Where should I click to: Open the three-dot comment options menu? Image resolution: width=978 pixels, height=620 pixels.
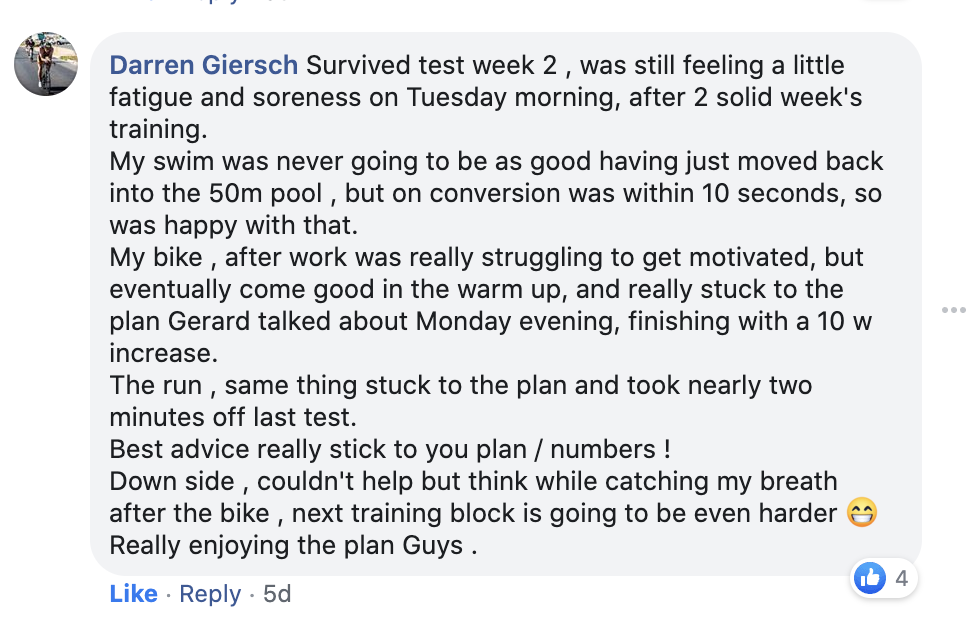click(x=954, y=310)
